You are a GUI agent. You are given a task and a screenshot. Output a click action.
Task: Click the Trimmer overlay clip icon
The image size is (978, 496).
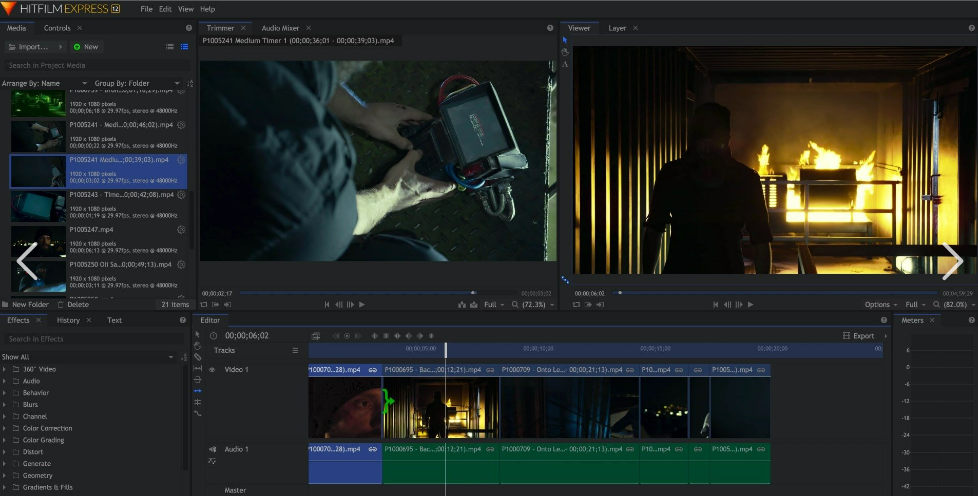click(x=473, y=304)
